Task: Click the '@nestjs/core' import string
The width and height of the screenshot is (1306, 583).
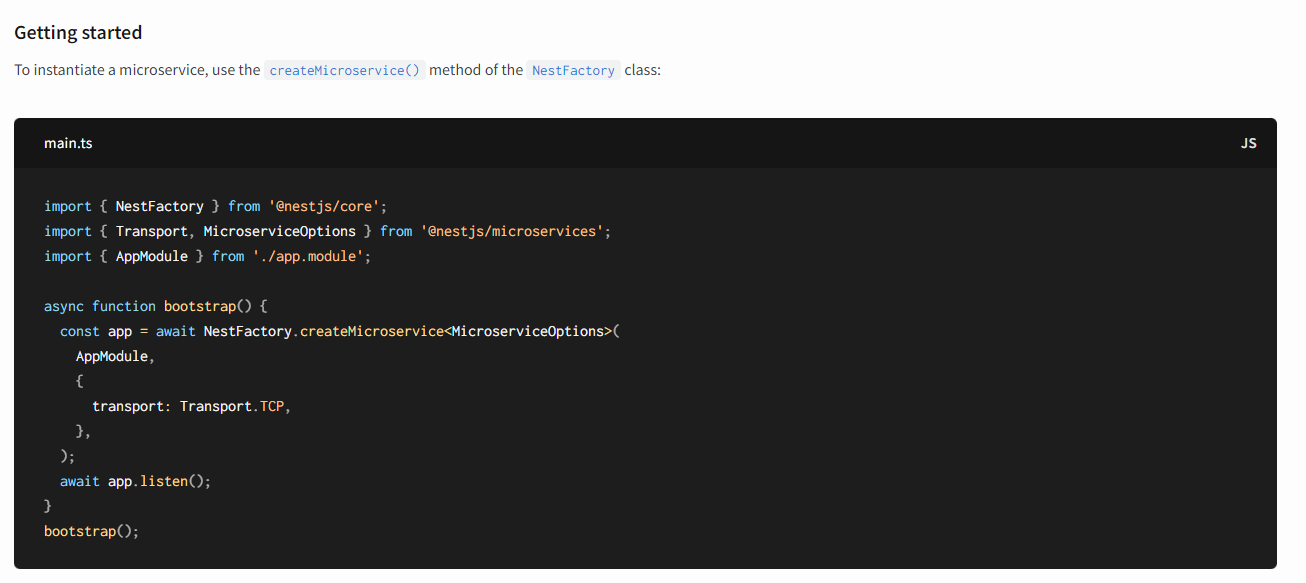Action: [324, 206]
